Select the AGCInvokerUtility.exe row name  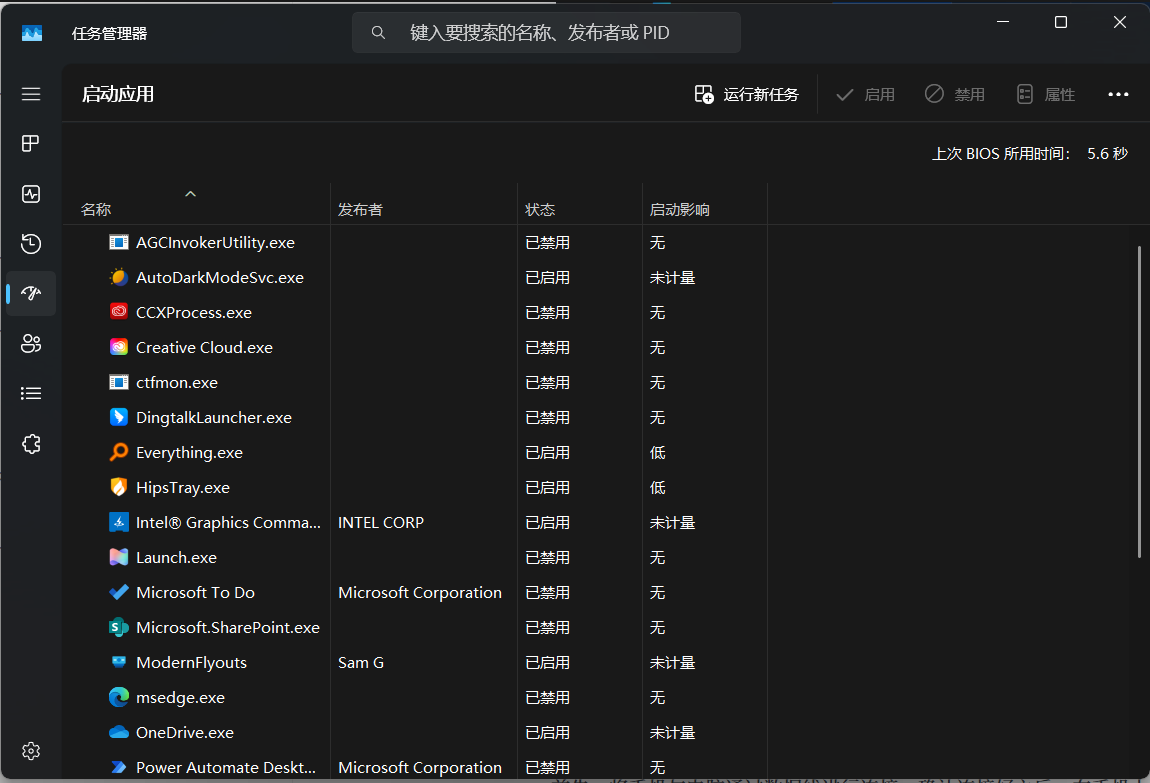(216, 243)
